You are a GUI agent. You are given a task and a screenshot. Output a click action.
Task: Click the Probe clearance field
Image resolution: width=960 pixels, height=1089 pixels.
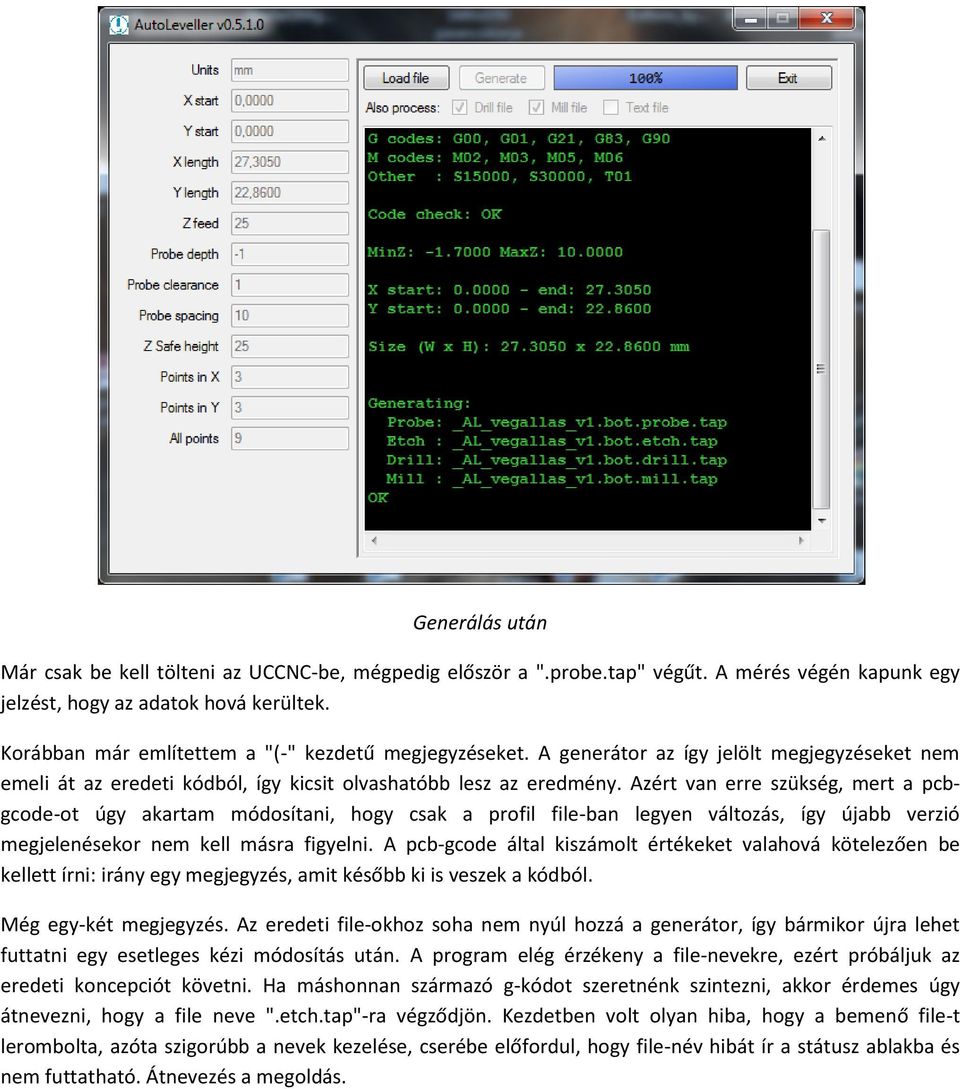(290, 285)
